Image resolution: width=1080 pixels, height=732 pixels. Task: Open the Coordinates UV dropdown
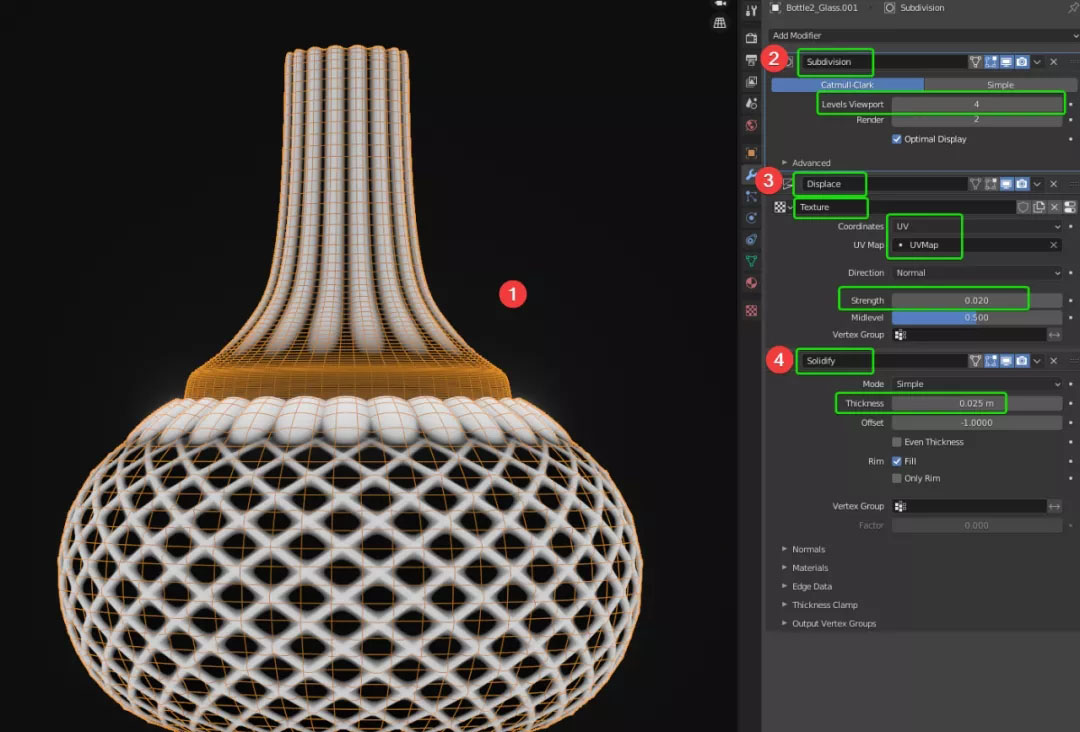pyautogui.click(x=977, y=227)
